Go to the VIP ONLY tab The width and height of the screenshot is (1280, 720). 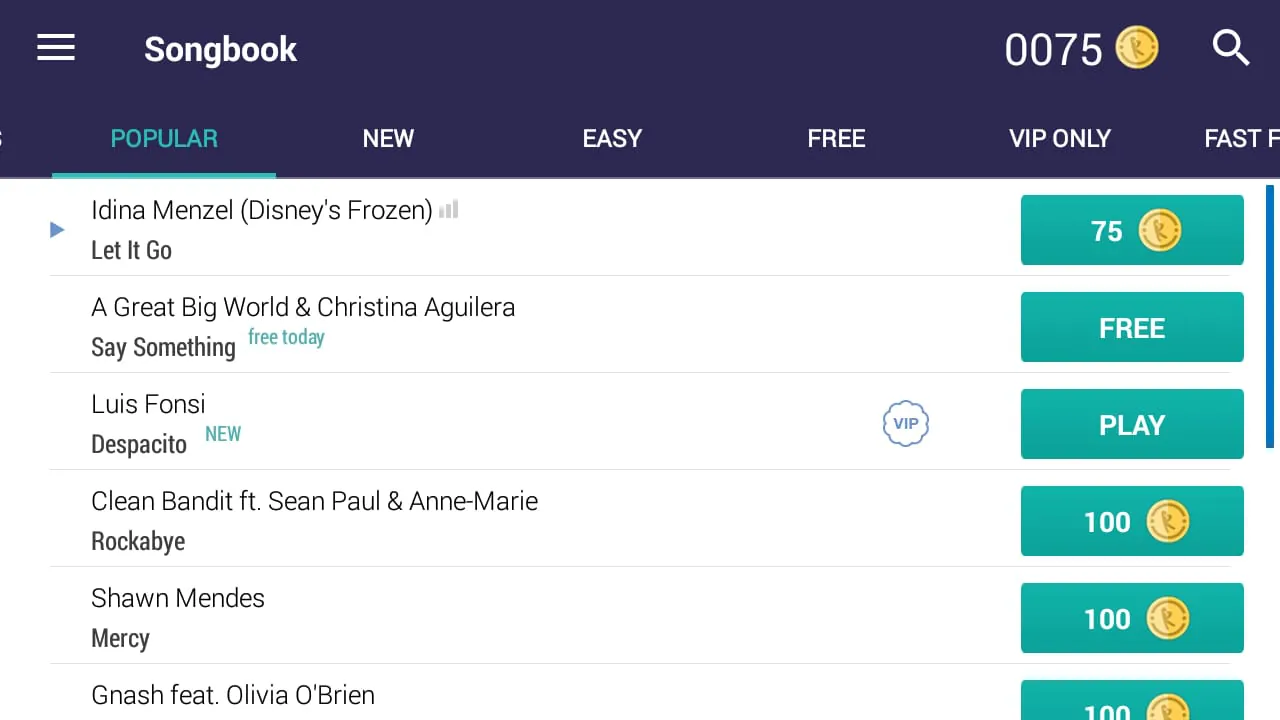(x=1060, y=139)
